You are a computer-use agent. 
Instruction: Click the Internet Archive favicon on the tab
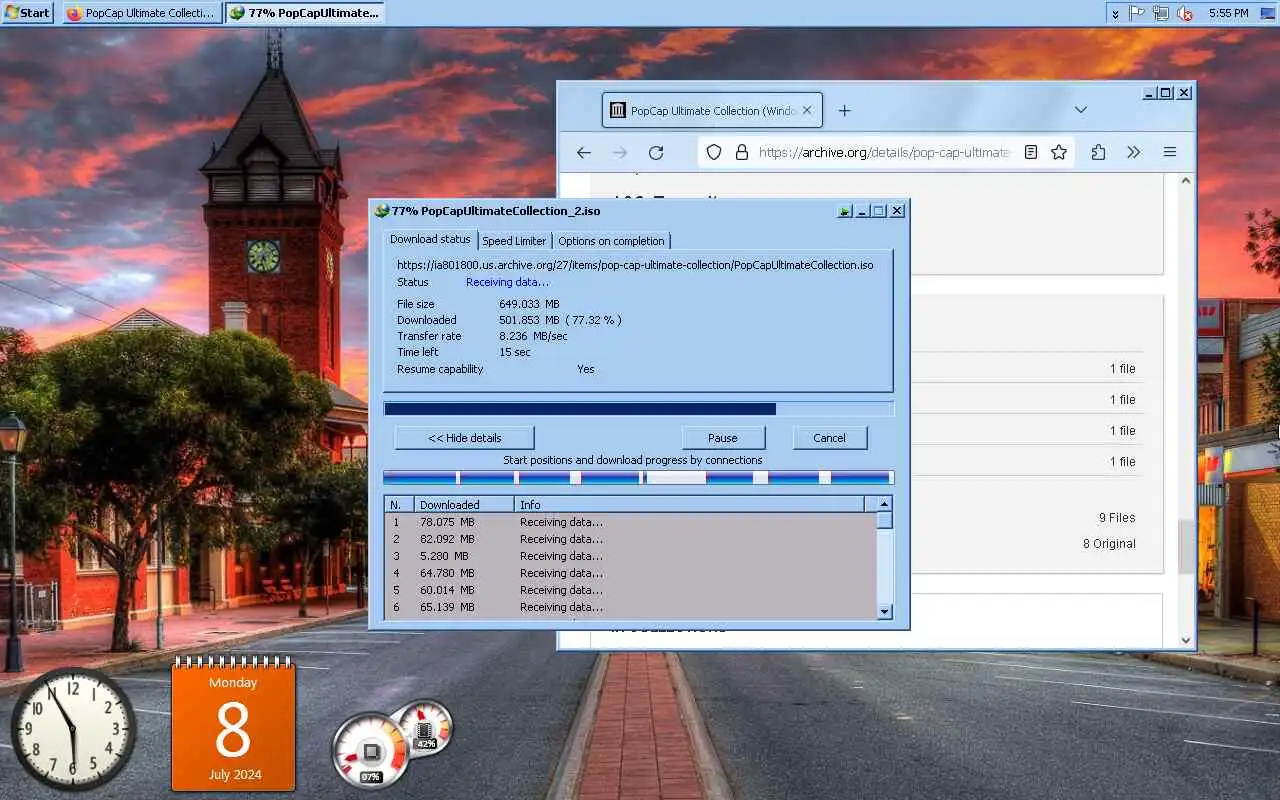point(618,111)
